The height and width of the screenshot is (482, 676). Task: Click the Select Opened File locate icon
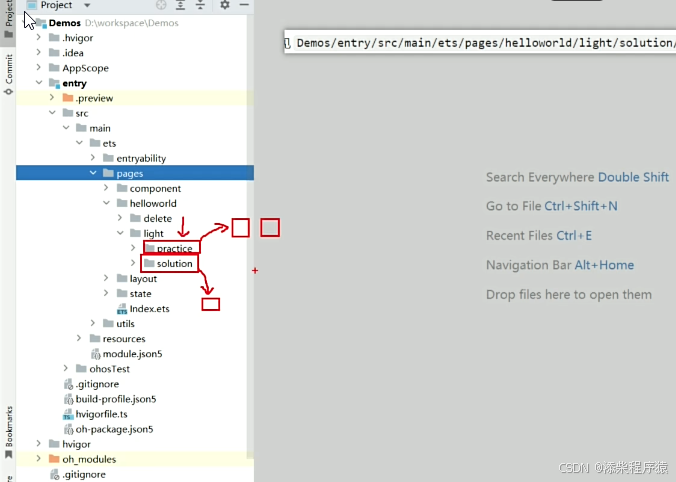click(x=161, y=5)
